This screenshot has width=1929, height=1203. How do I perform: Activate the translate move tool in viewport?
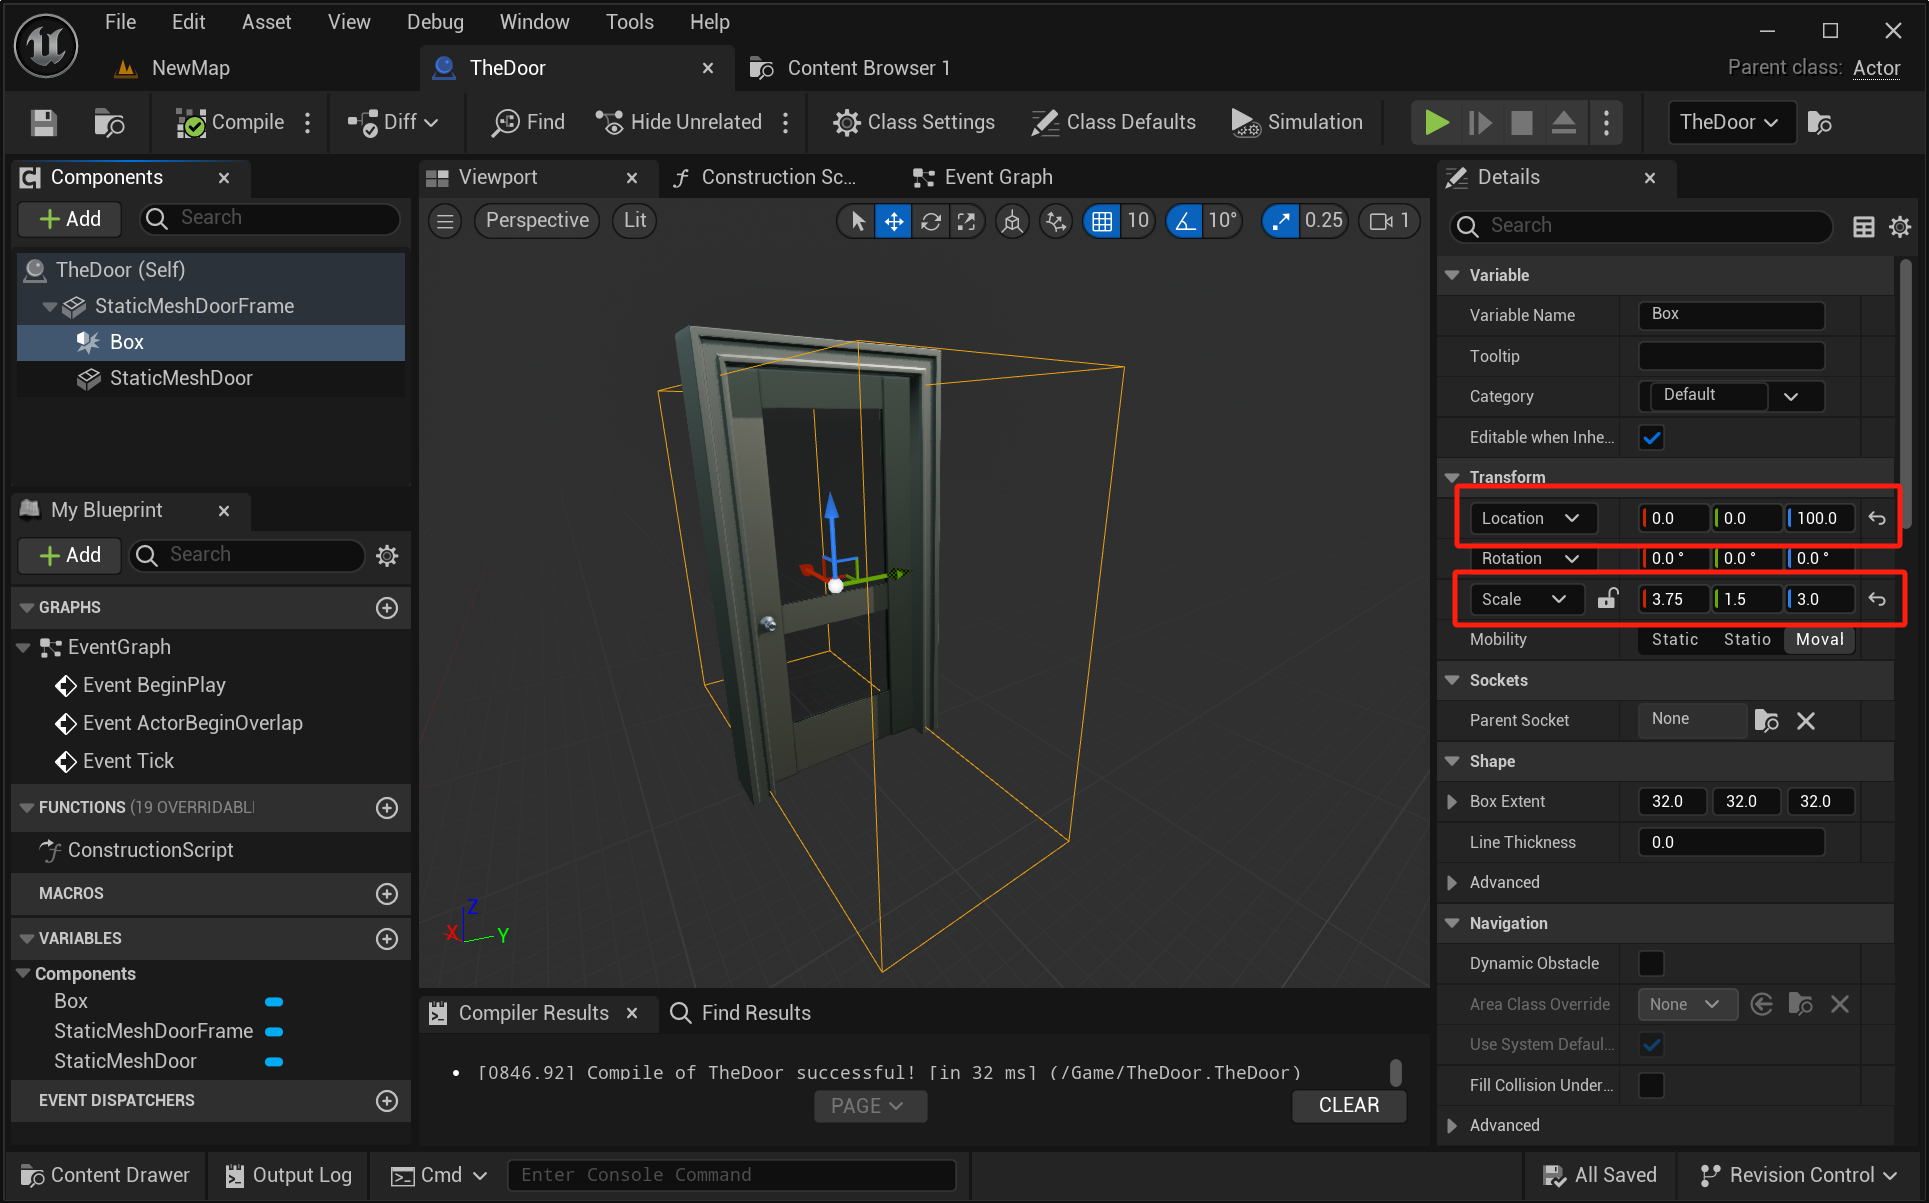(x=894, y=221)
